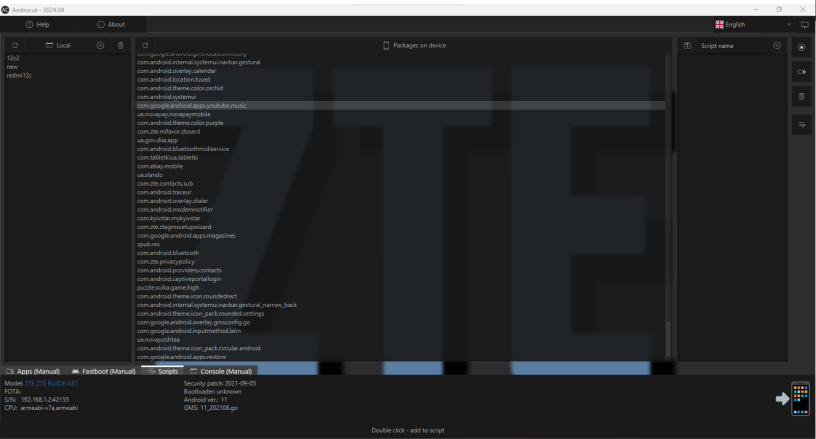Viewport: 816px width, 439px height.
Task: Switch to the Apps (Manual) tab
Action: 34,371
